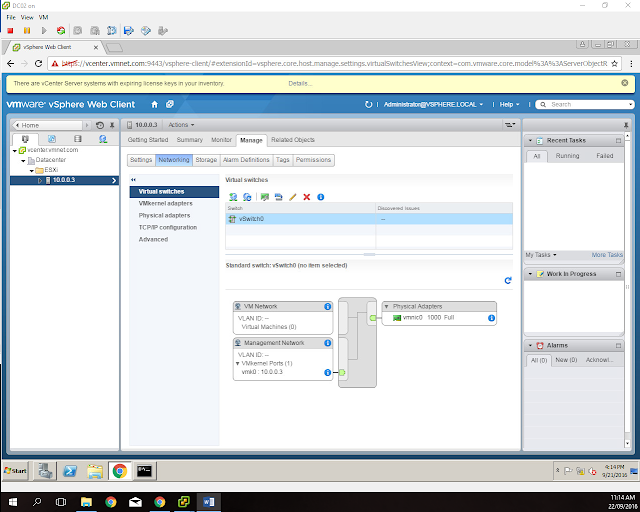Click the refresh icon for switch diagram
This screenshot has width=640, height=512.
pos(508,280)
